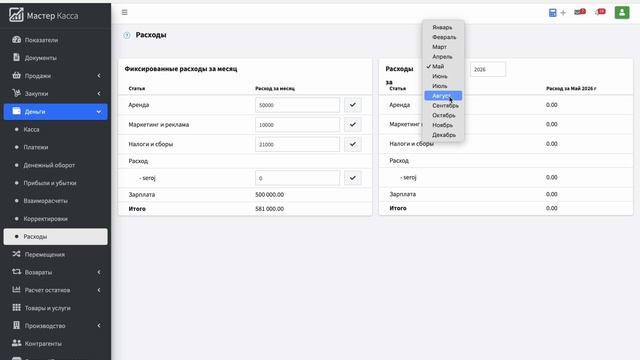Expand the Расчет остатков submenu chevron
This screenshot has height=360, width=640.
point(99,290)
